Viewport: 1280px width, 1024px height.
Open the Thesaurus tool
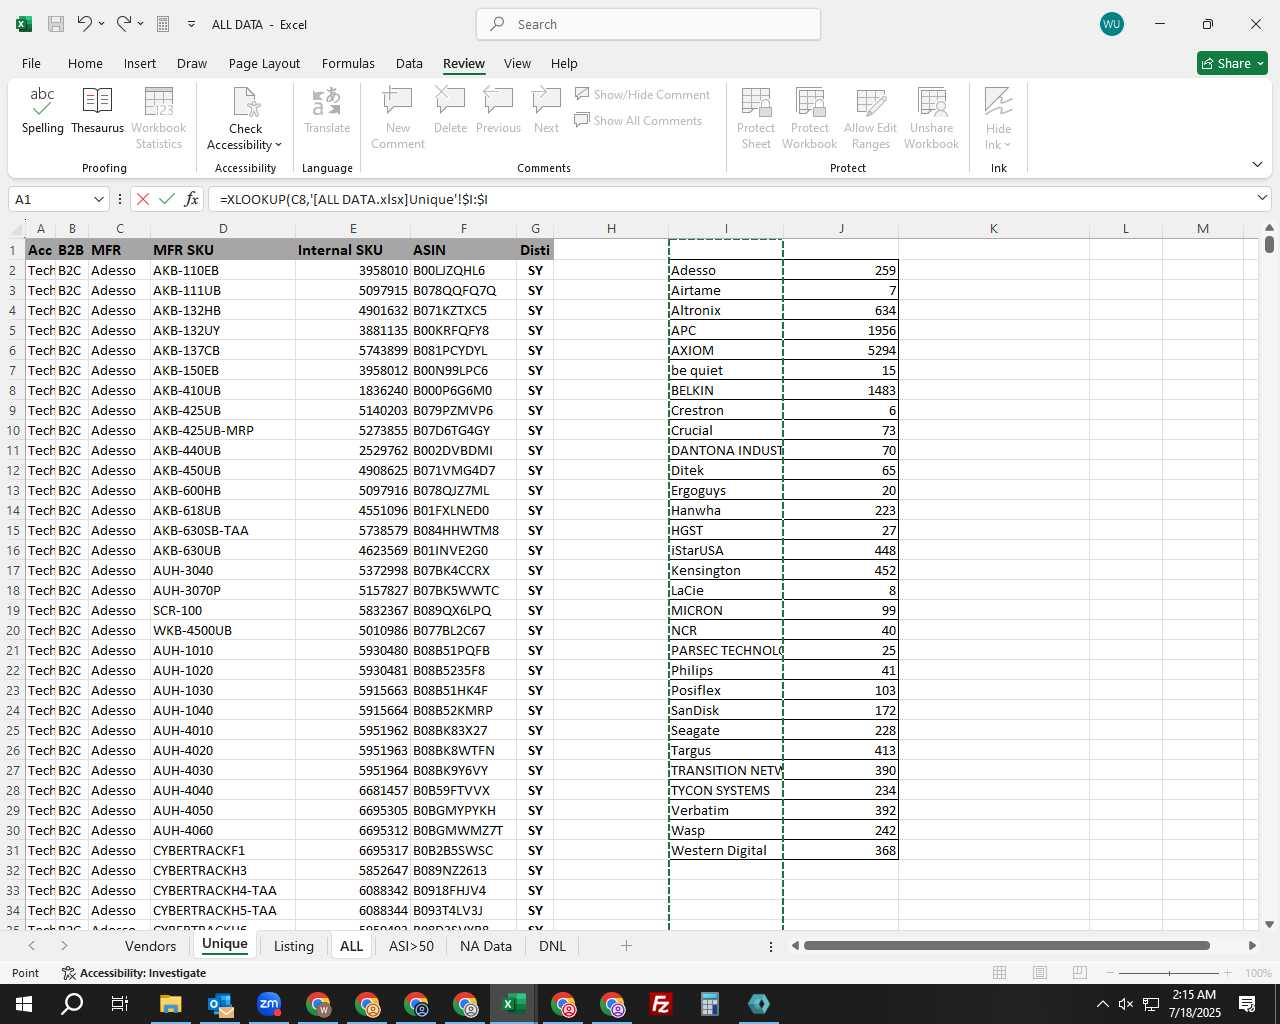coord(98,111)
